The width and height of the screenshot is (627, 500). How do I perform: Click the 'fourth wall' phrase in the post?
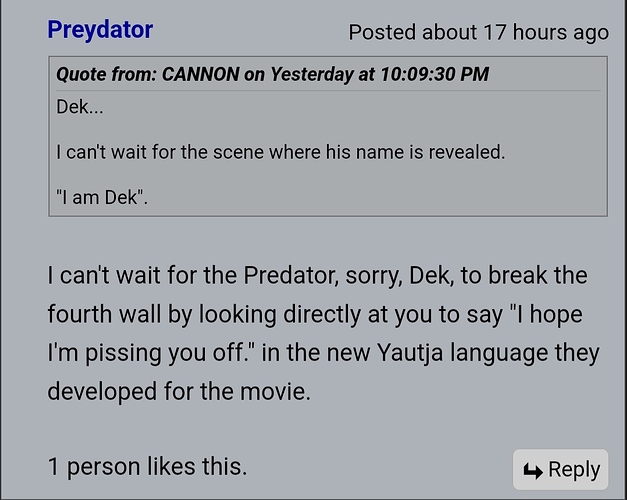click(104, 314)
